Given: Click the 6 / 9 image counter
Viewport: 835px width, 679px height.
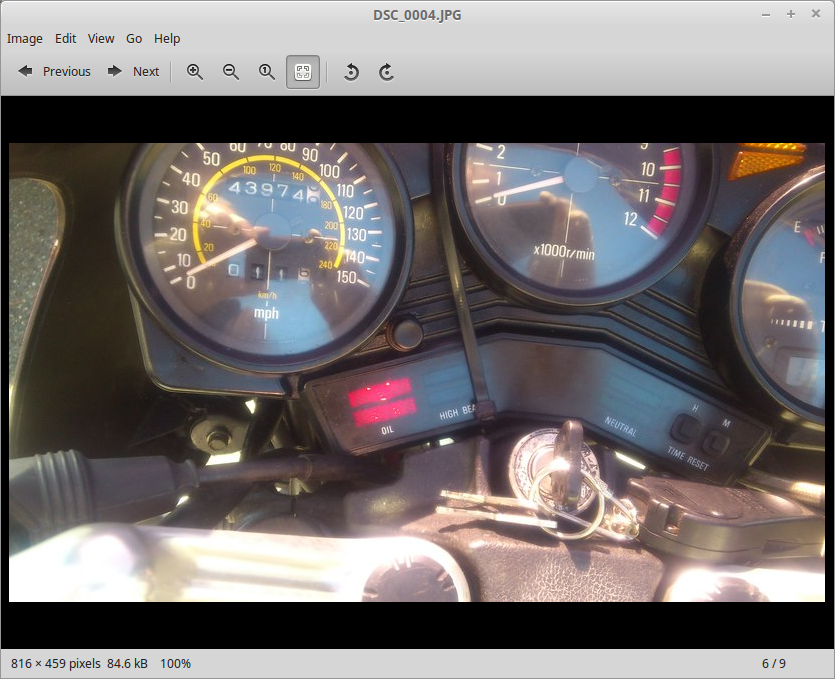Looking at the screenshot, I should click(x=773, y=663).
